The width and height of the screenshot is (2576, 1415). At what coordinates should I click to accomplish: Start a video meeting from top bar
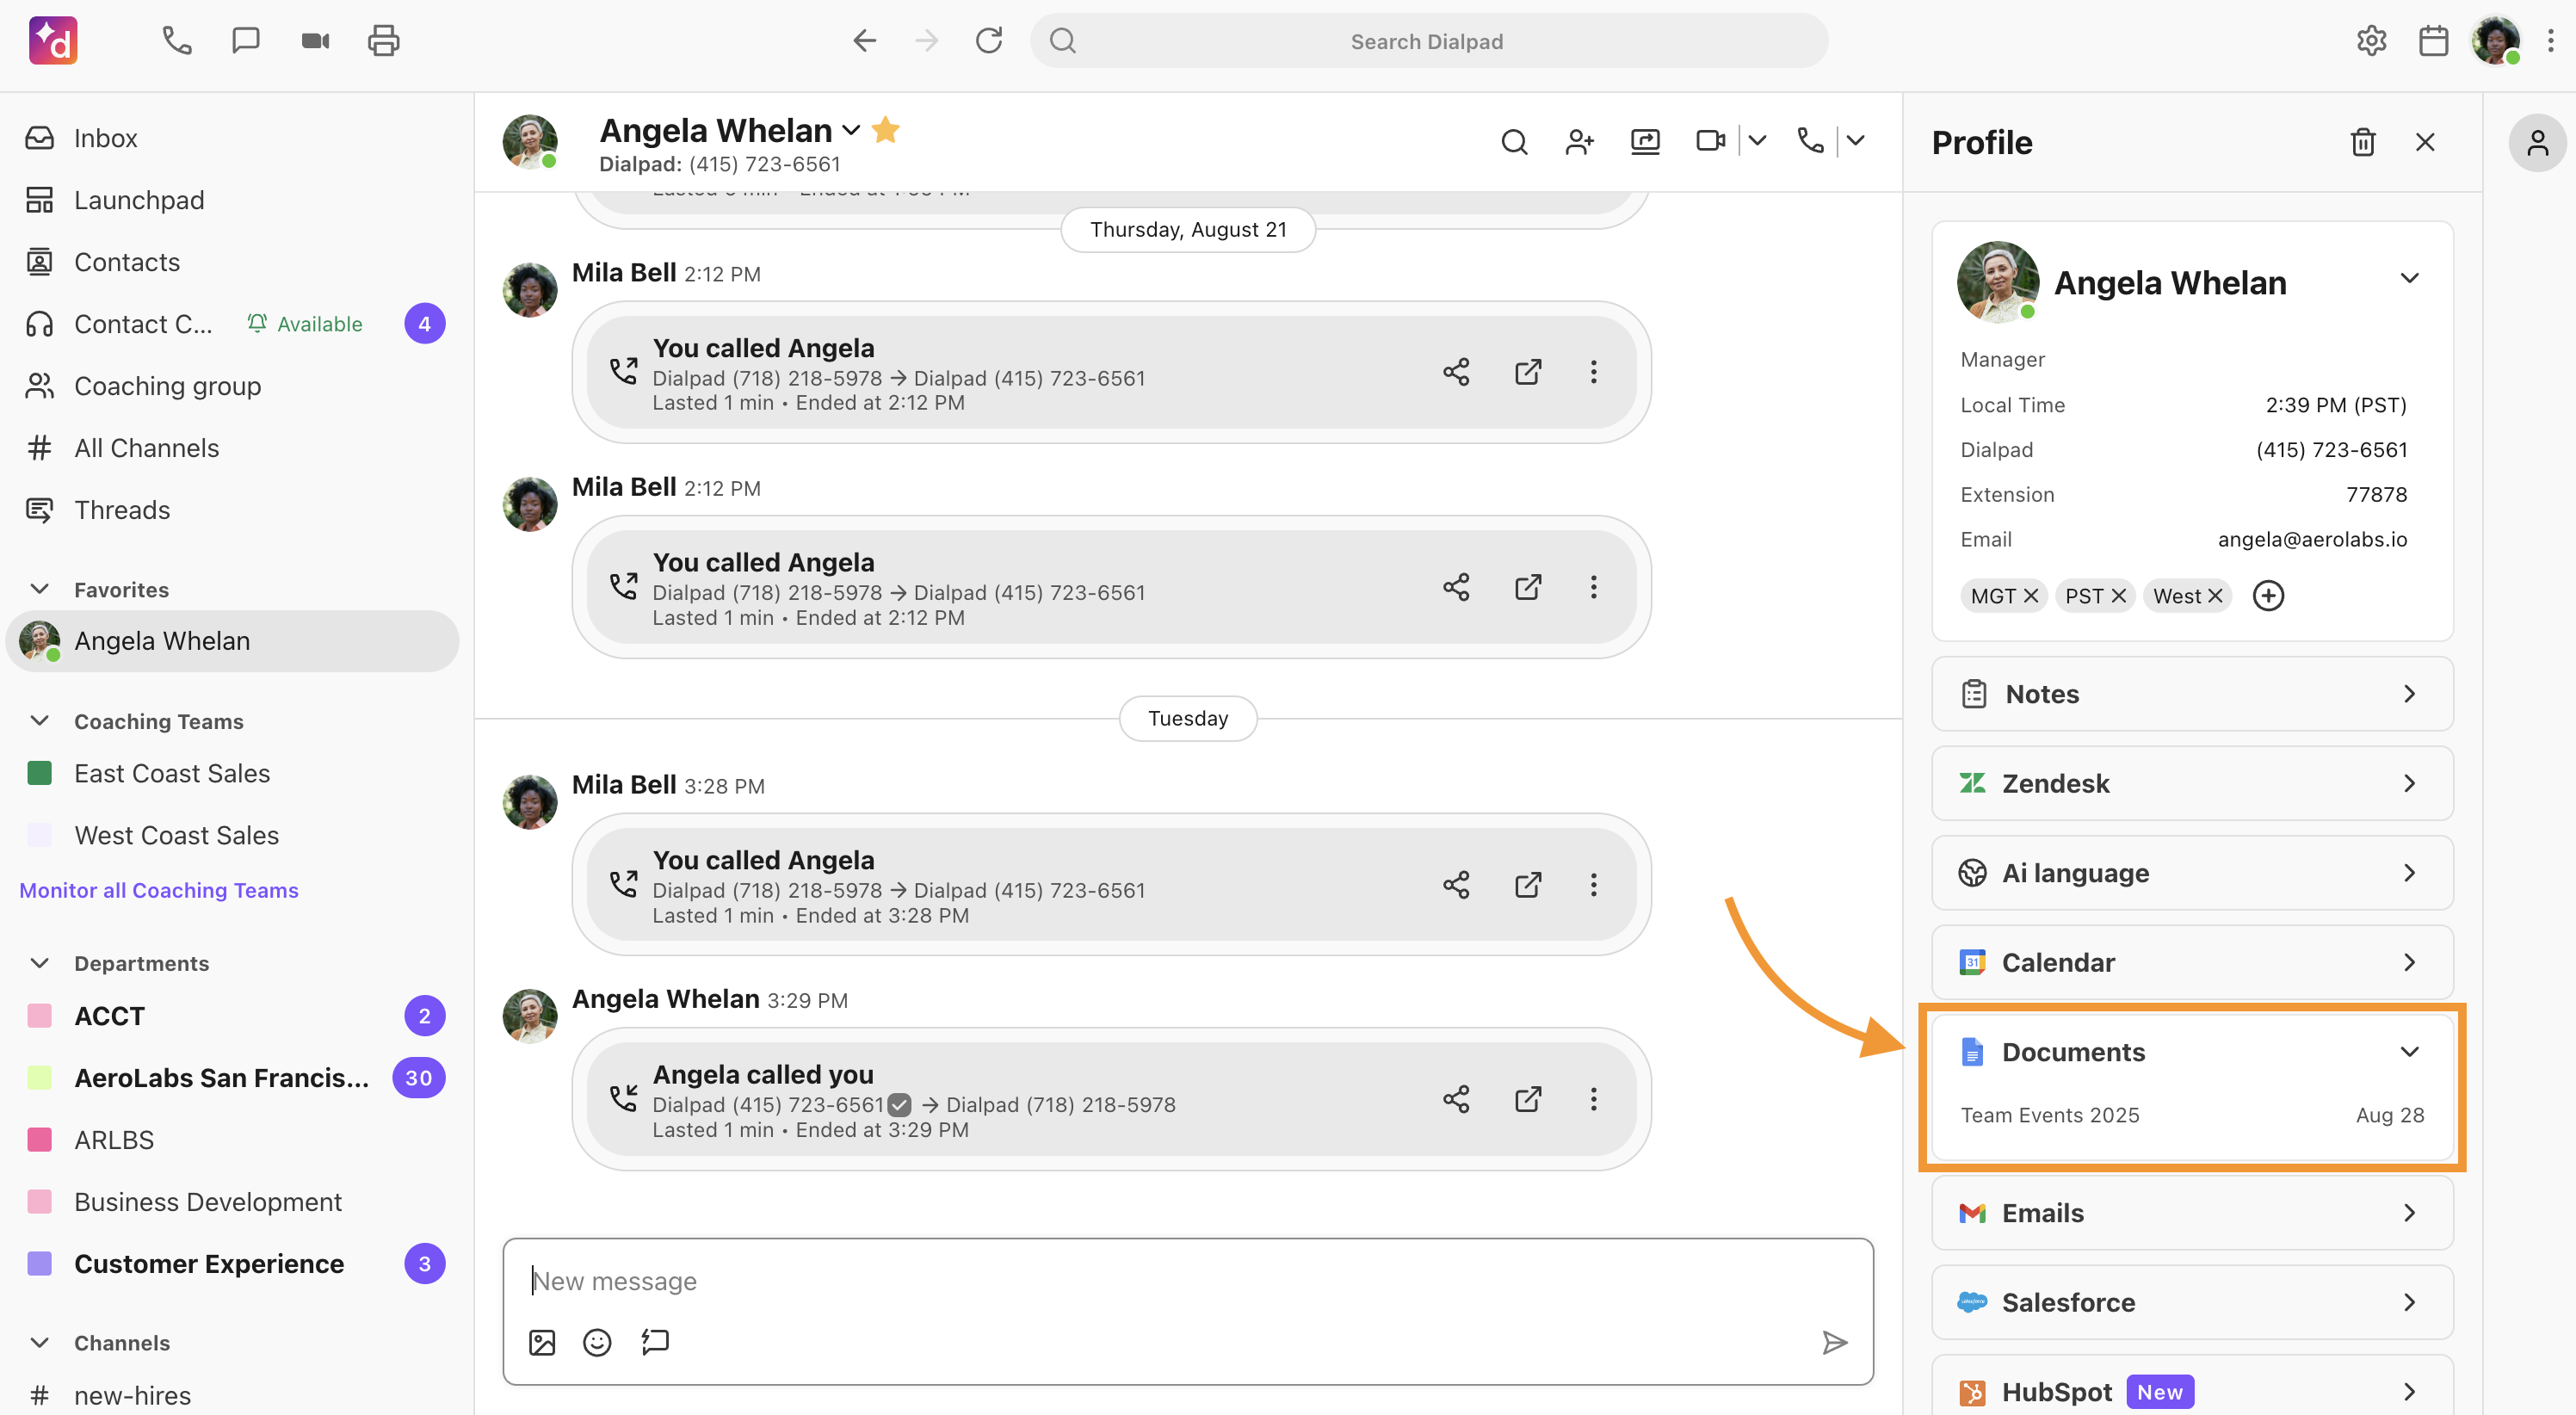(x=315, y=41)
